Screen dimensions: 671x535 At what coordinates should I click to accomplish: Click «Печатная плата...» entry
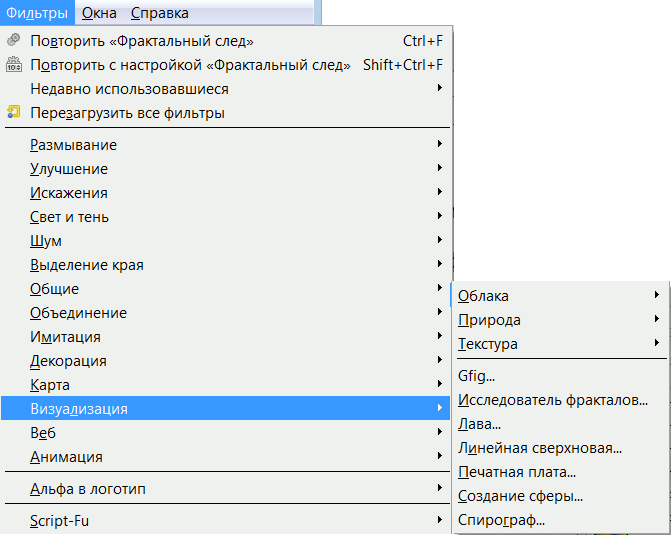516,473
